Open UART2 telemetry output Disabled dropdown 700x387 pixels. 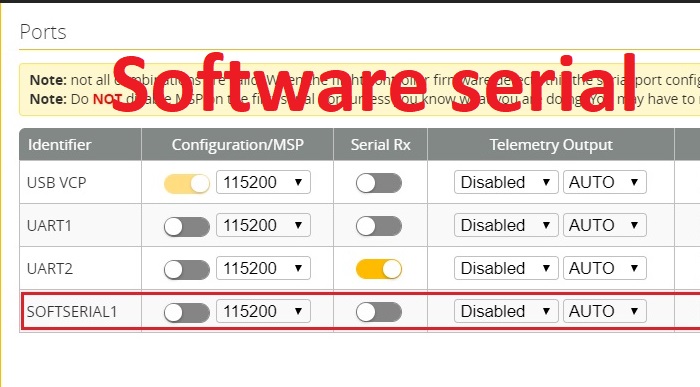[x=506, y=268]
